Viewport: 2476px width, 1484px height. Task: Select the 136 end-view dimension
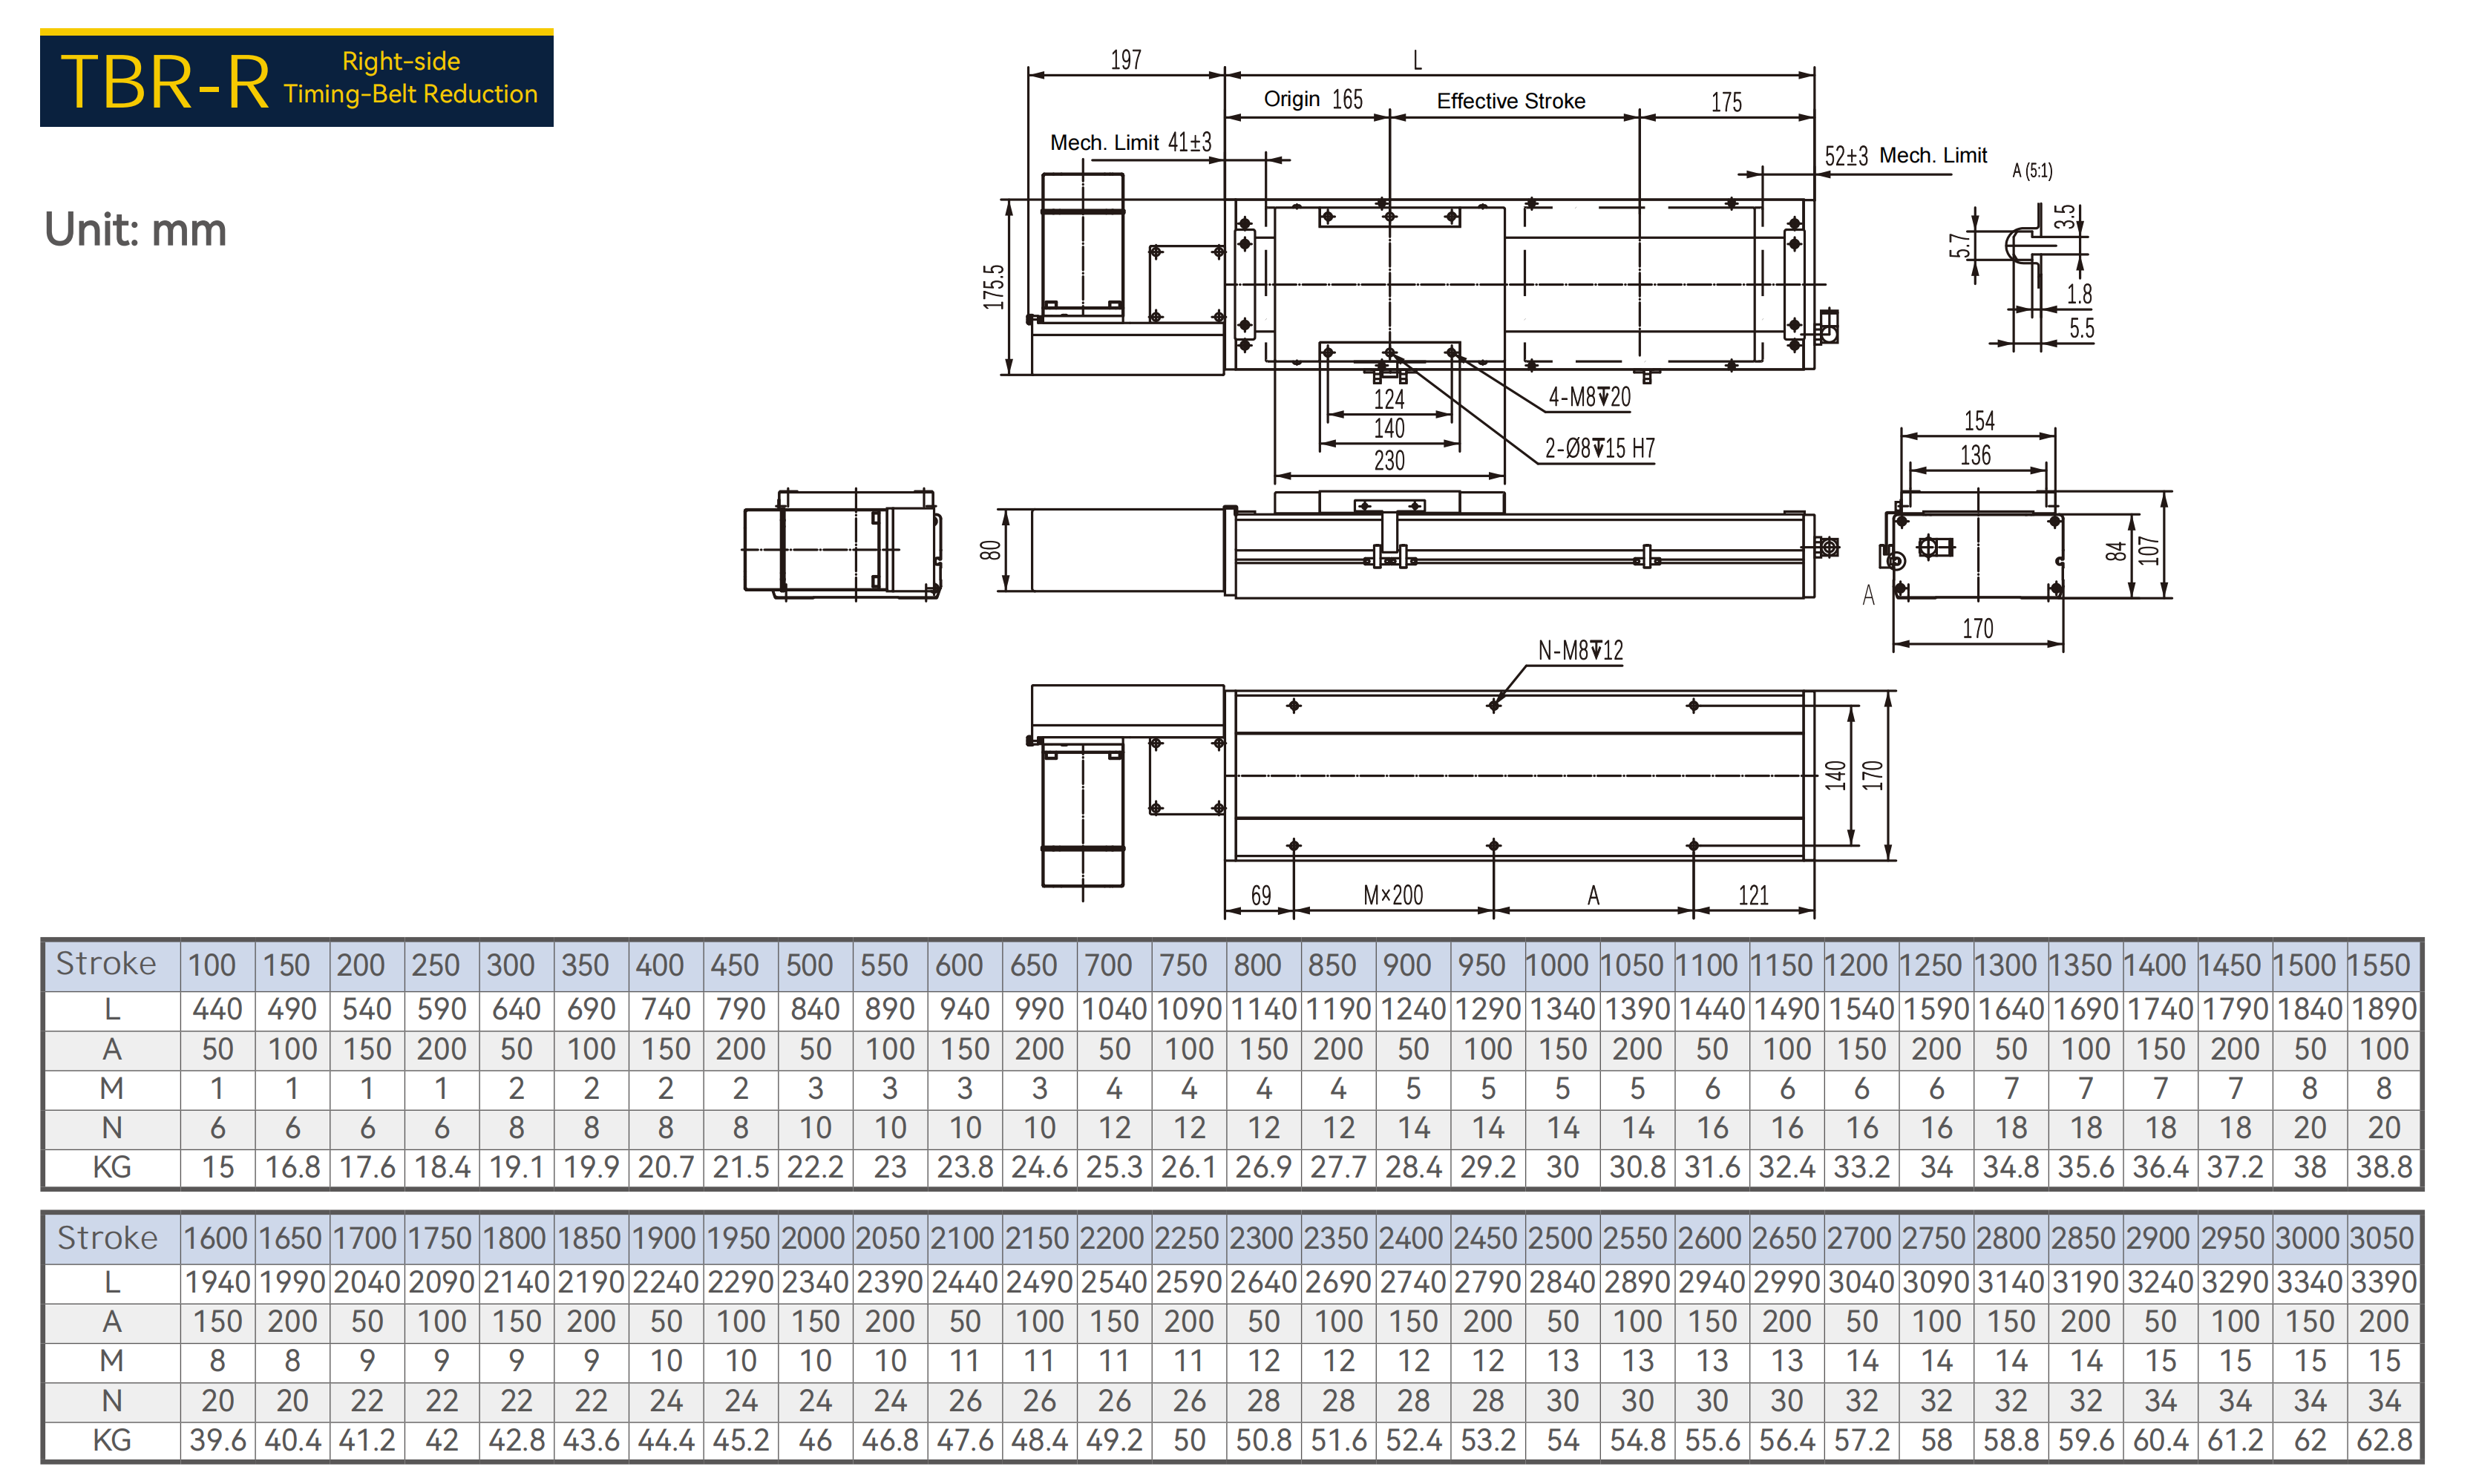1975,456
